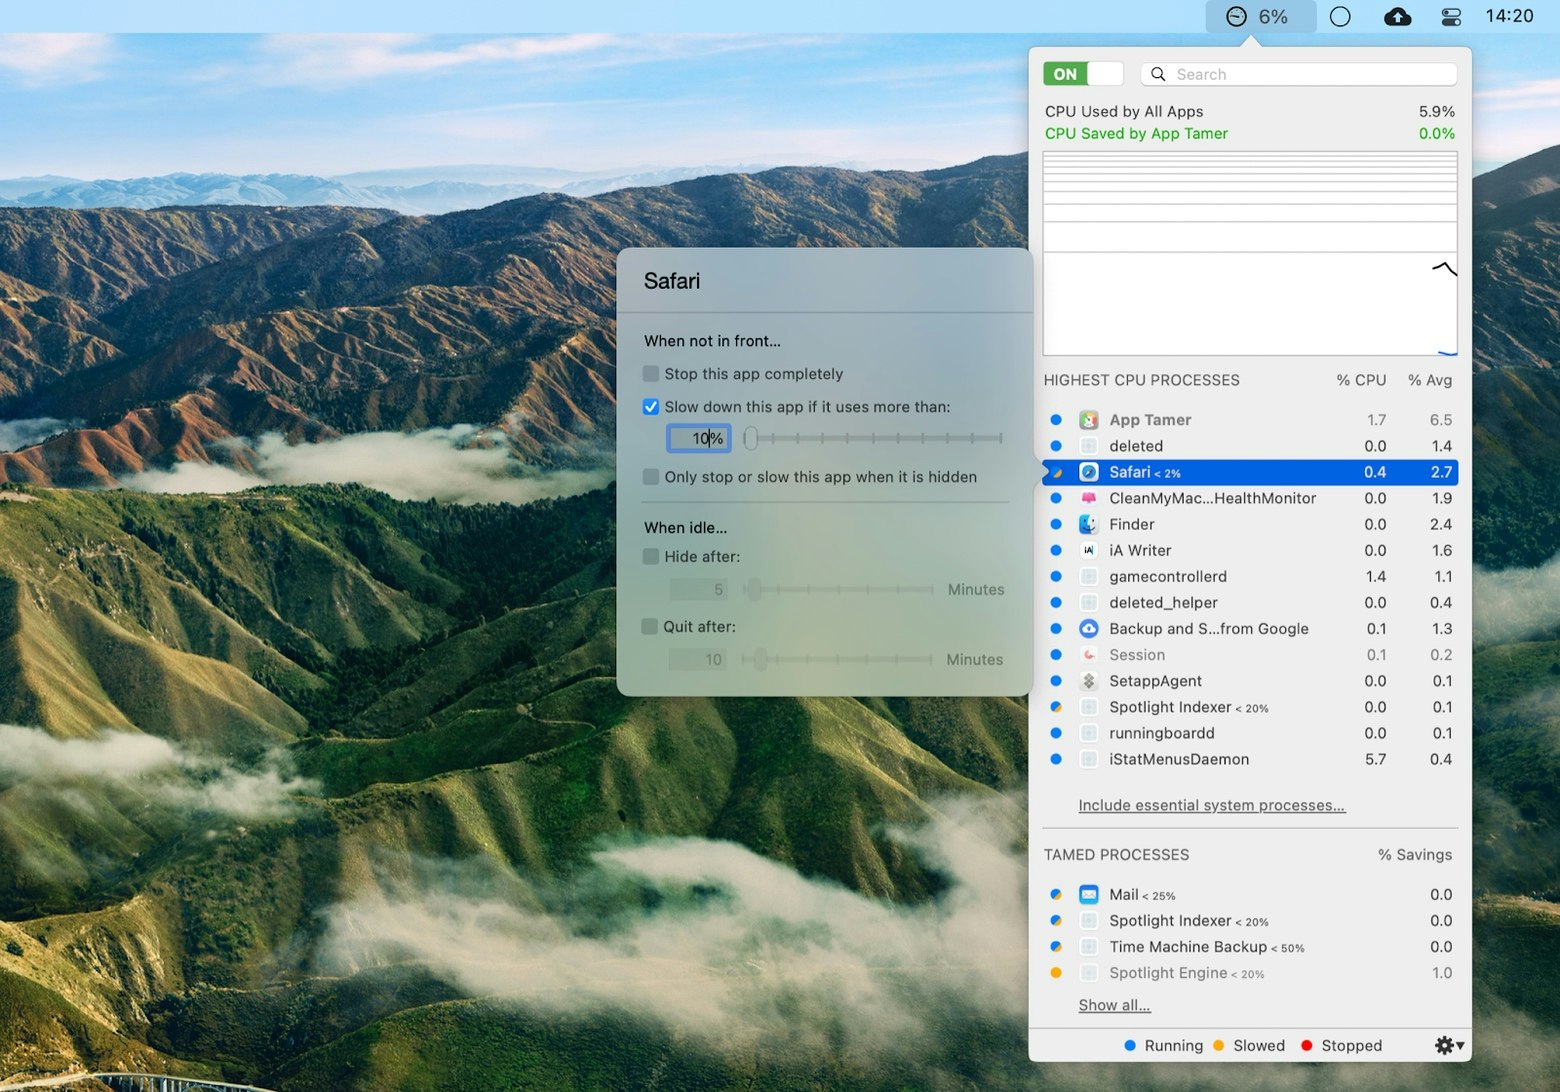Click the orange status dot beside Spotlight Engine
The height and width of the screenshot is (1092, 1560).
[1056, 973]
